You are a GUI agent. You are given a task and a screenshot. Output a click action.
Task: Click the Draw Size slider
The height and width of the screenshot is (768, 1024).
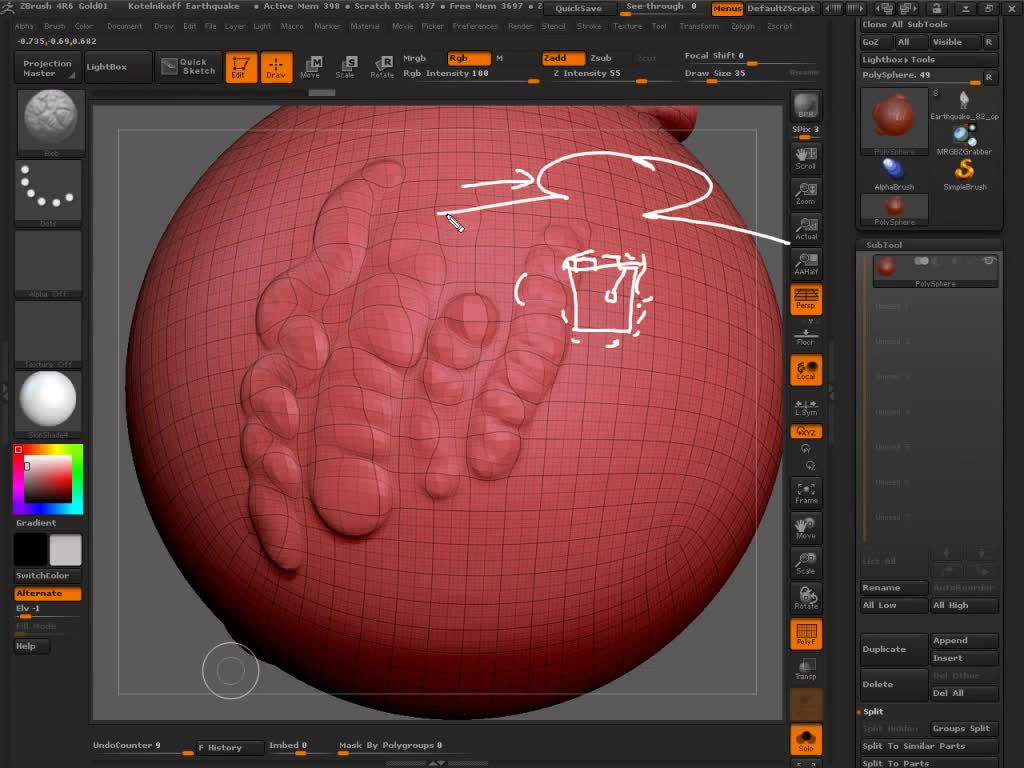[x=750, y=76]
